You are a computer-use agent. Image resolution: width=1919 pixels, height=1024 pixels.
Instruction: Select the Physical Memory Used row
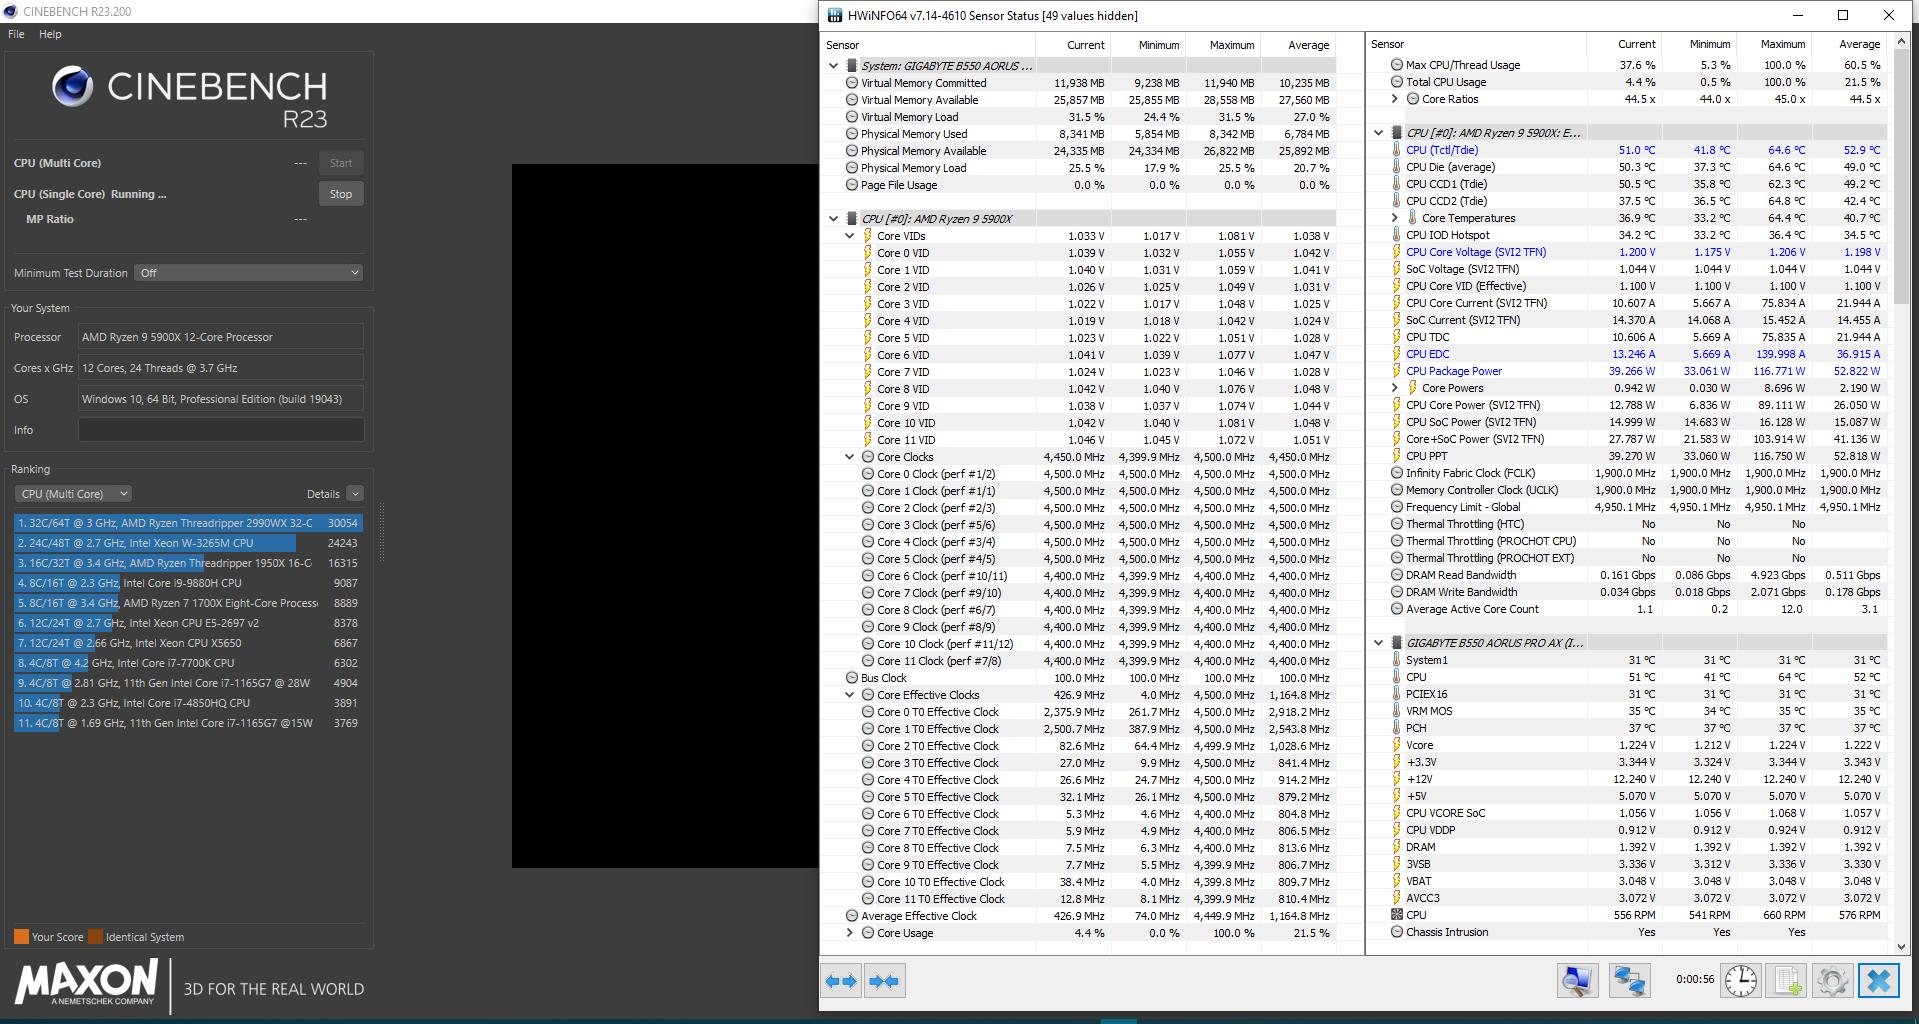pos(1078,134)
